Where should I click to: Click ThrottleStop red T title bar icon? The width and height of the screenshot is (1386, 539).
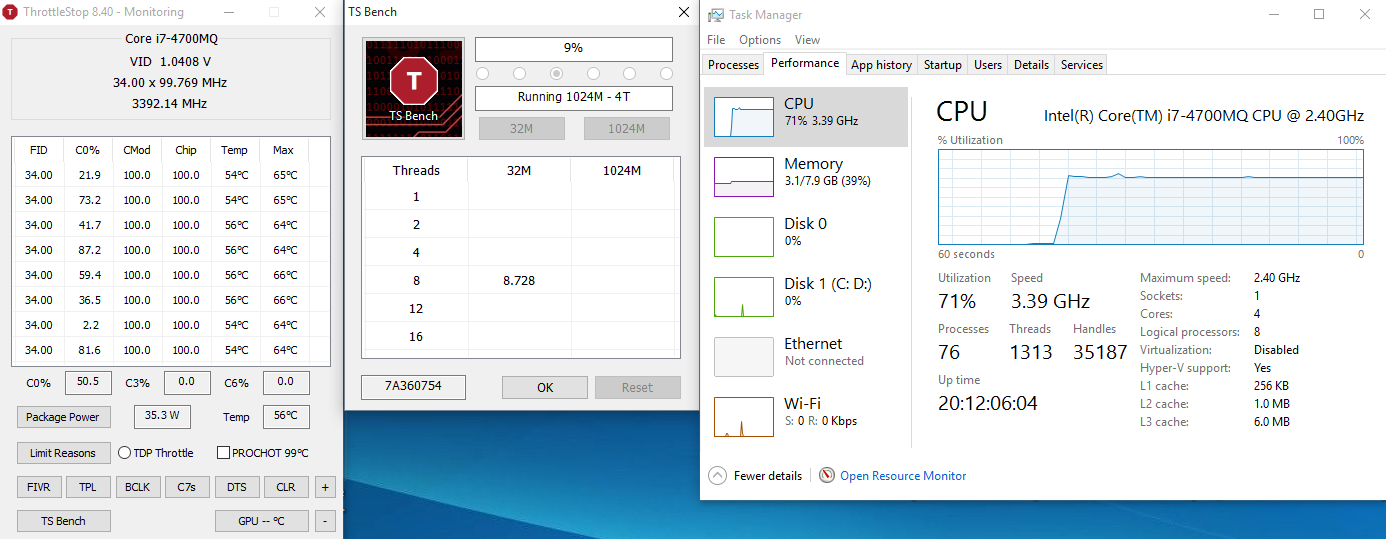point(11,12)
